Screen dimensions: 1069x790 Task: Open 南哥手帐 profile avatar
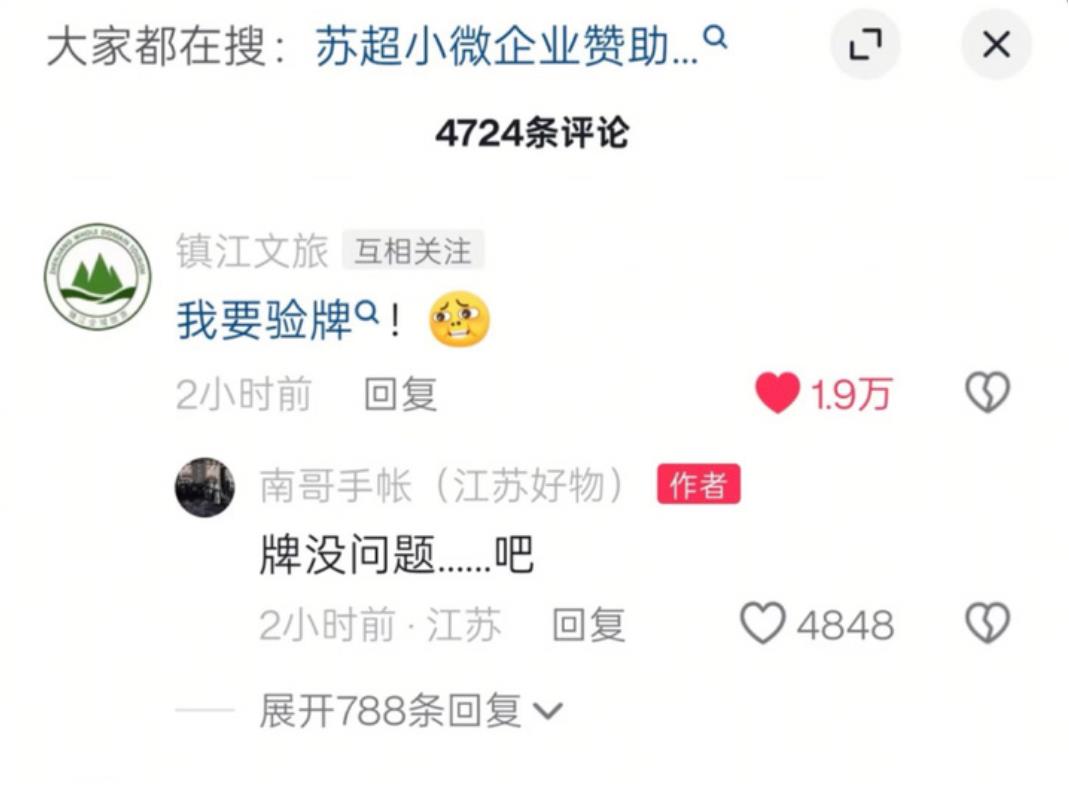pos(205,487)
